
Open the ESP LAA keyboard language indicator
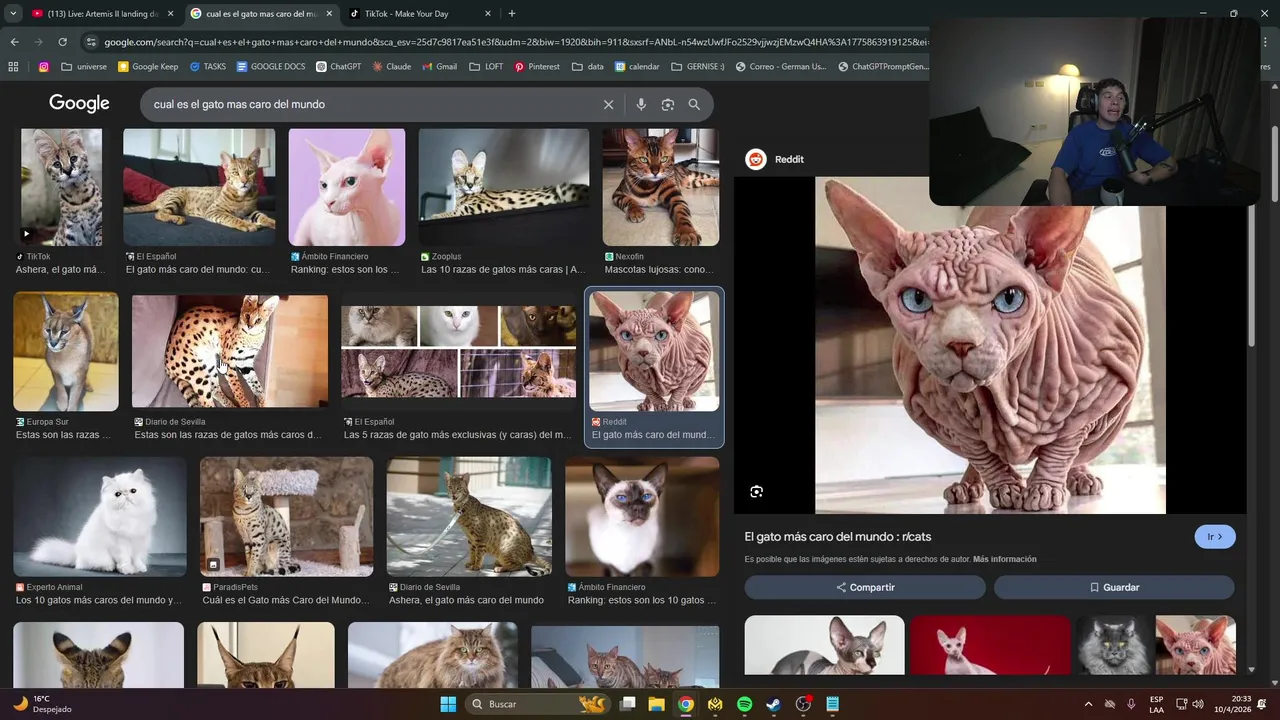[1156, 704]
